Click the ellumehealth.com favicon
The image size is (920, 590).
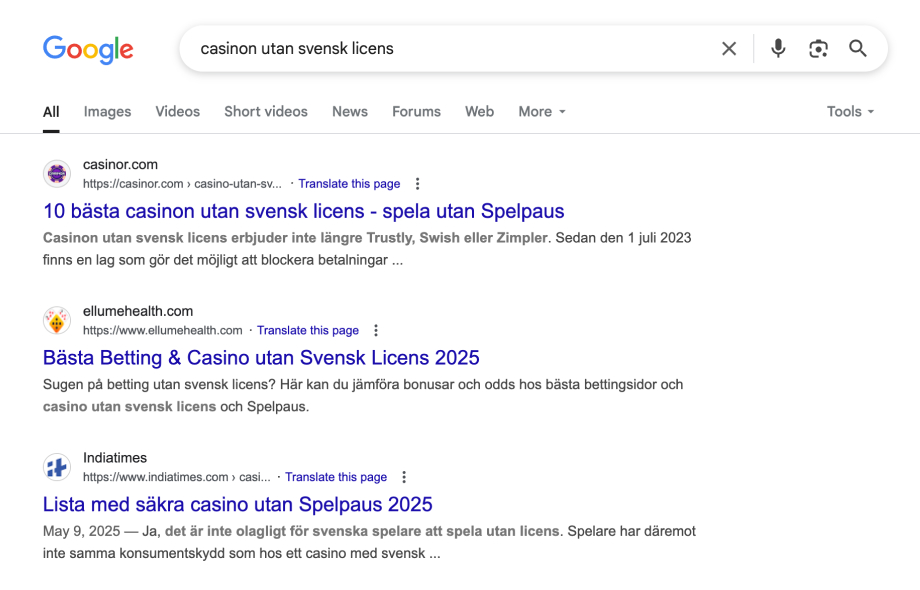coord(57,319)
